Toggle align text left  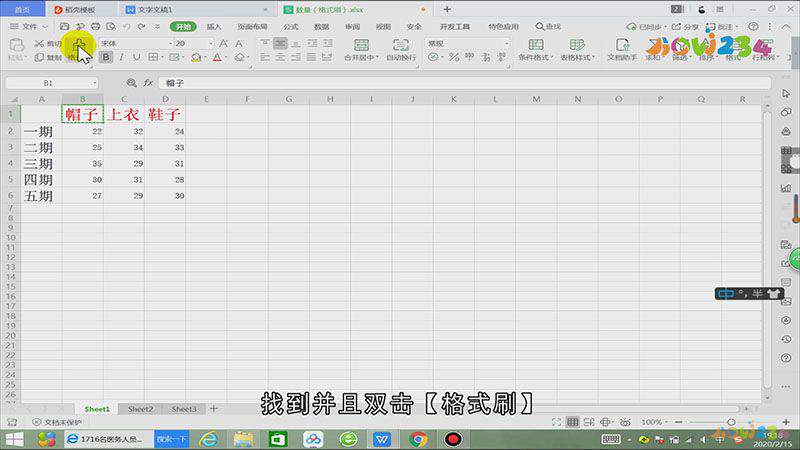[x=265, y=58]
